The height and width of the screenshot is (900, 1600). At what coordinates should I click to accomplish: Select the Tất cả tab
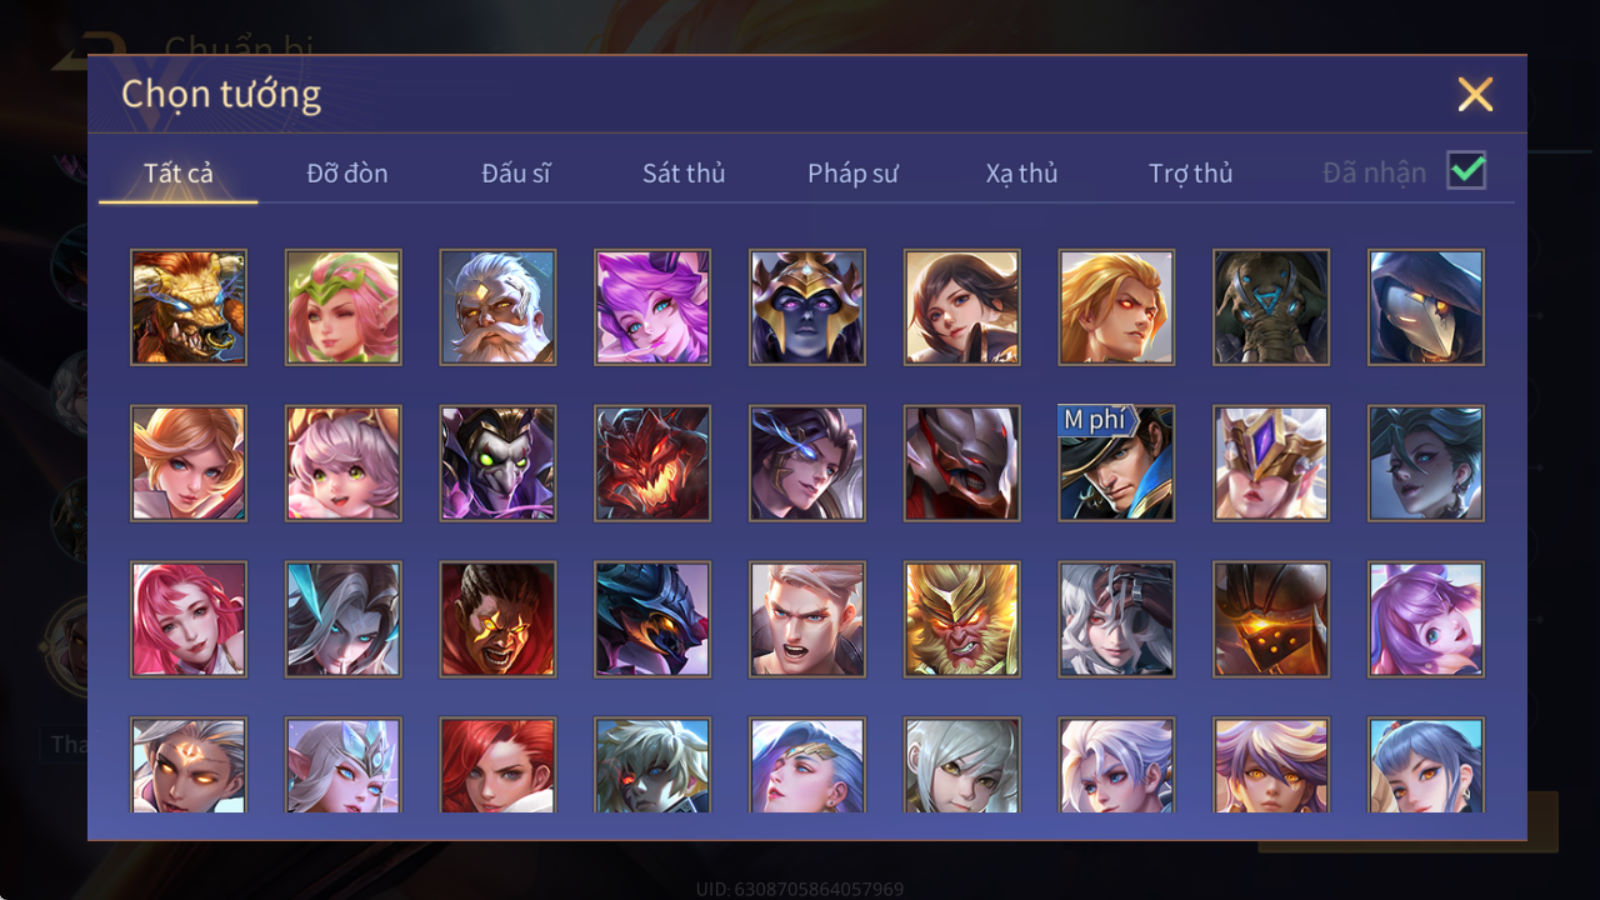[x=178, y=173]
